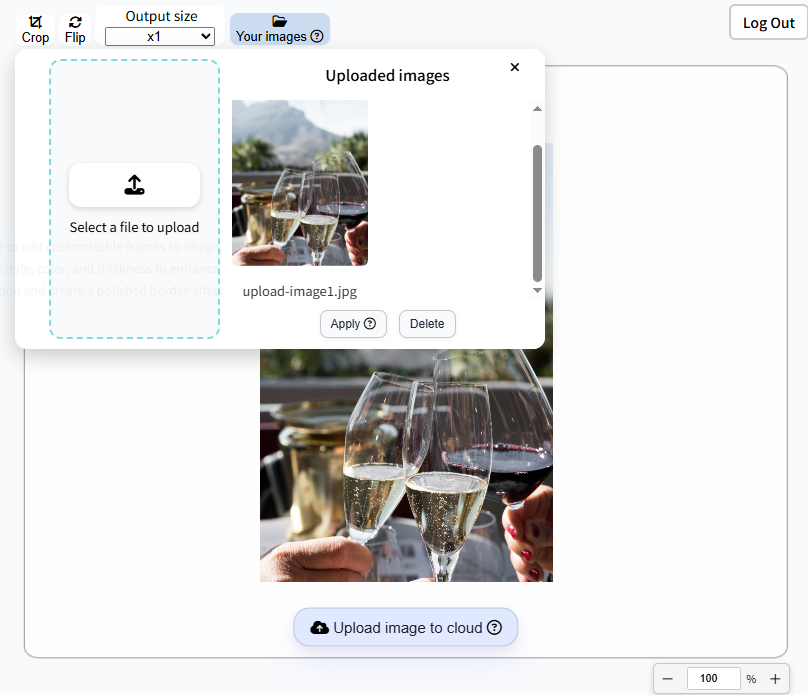Select the Crop tool icon
Viewport: 808px width, 695px height.
[35, 22]
